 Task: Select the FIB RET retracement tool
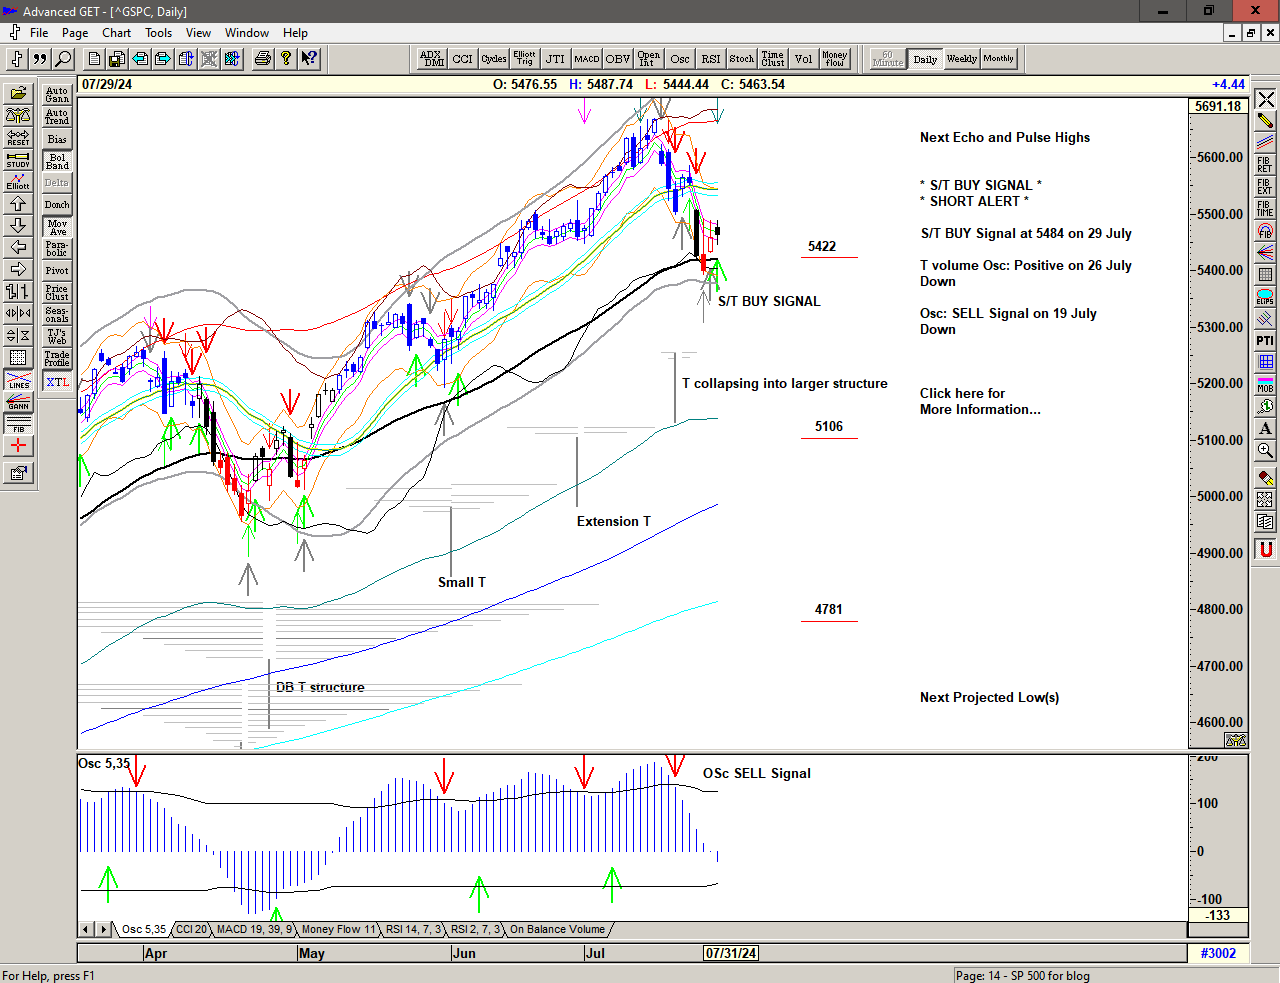(x=1265, y=165)
